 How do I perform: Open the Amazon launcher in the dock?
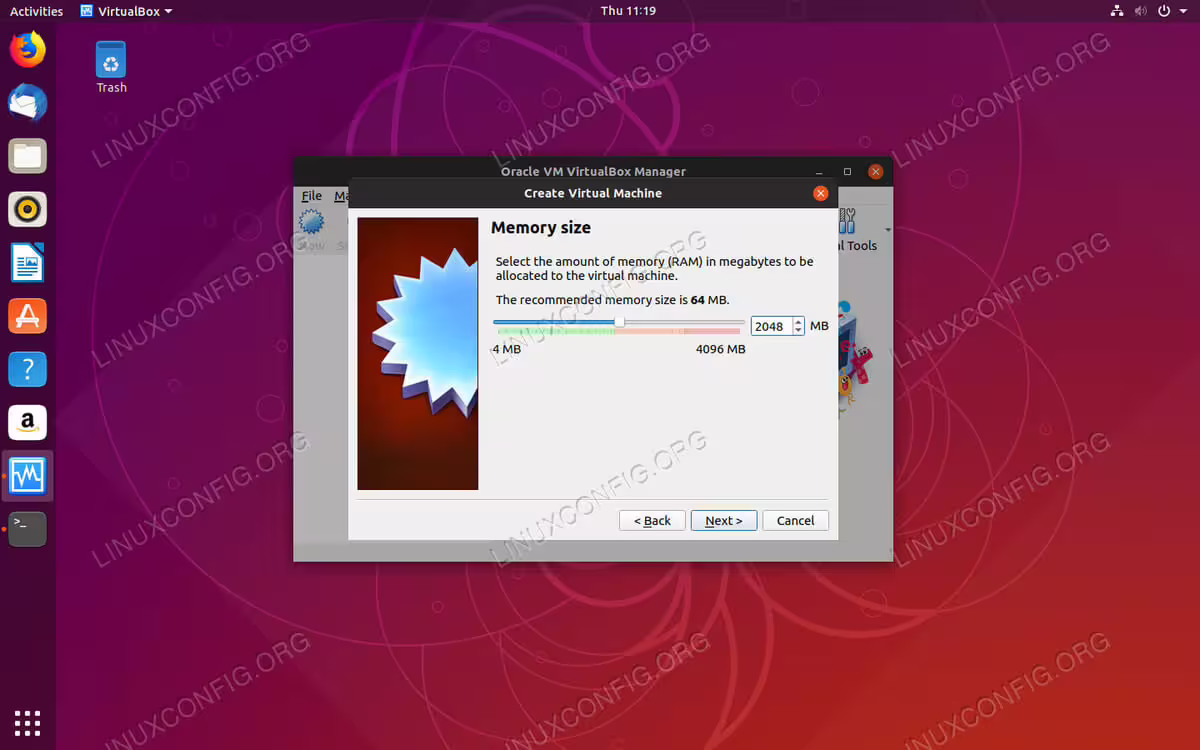(28, 422)
